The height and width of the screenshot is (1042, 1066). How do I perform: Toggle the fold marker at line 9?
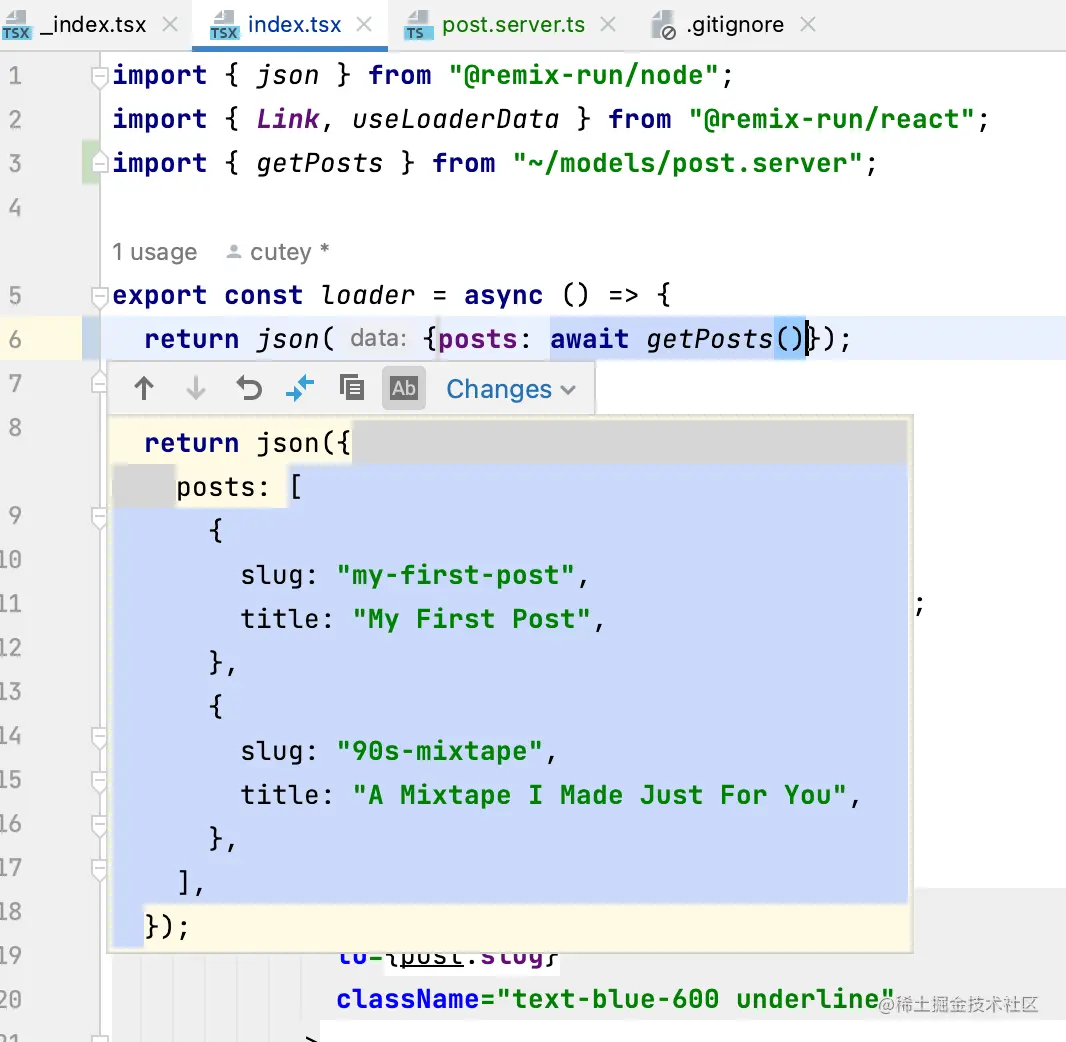click(x=99, y=517)
